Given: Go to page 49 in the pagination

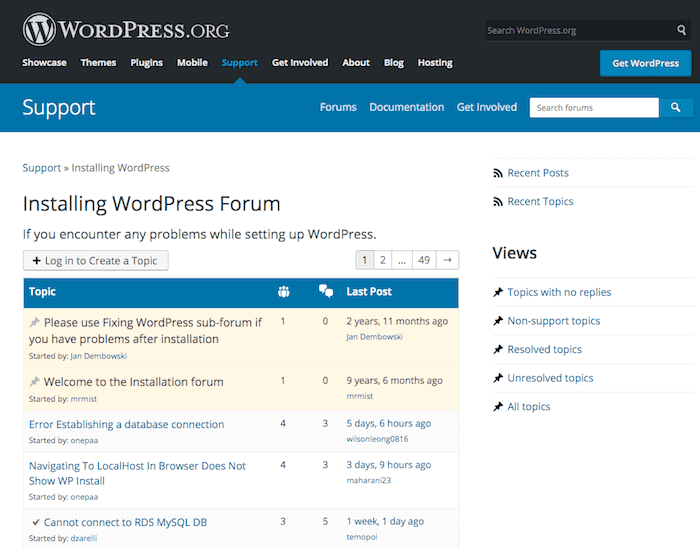Looking at the screenshot, I should pyautogui.click(x=424, y=260).
